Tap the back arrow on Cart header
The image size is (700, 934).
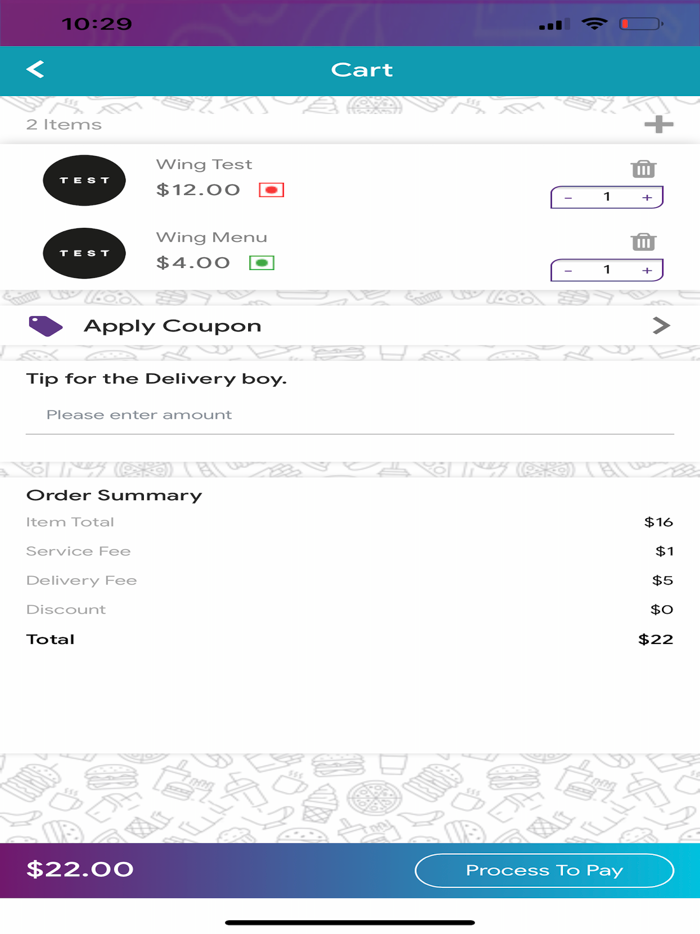(35, 70)
